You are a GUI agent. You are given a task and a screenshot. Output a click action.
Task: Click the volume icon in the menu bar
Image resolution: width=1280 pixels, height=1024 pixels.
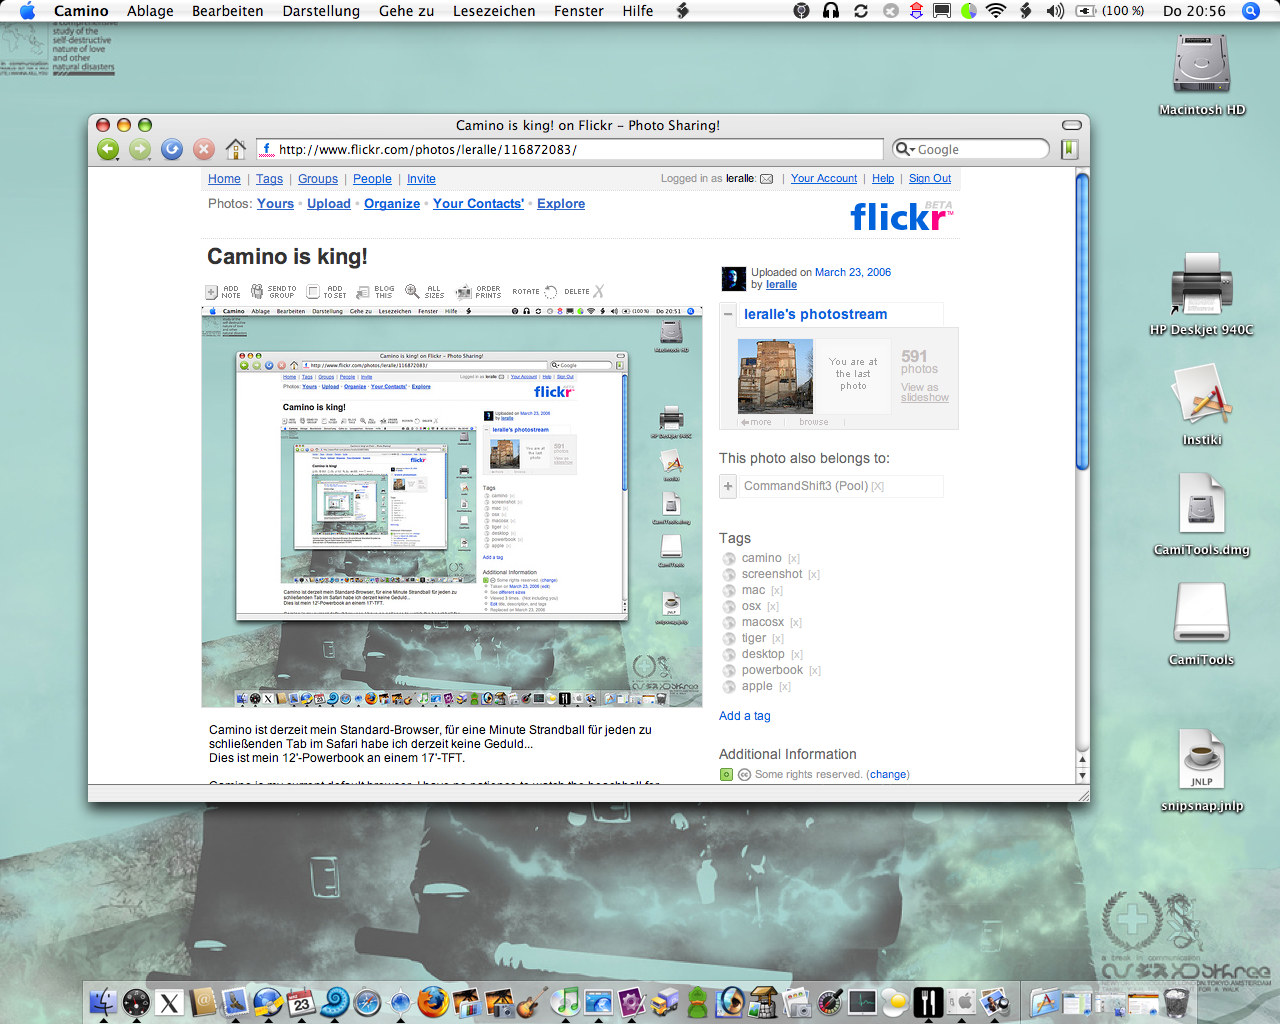coord(1055,11)
